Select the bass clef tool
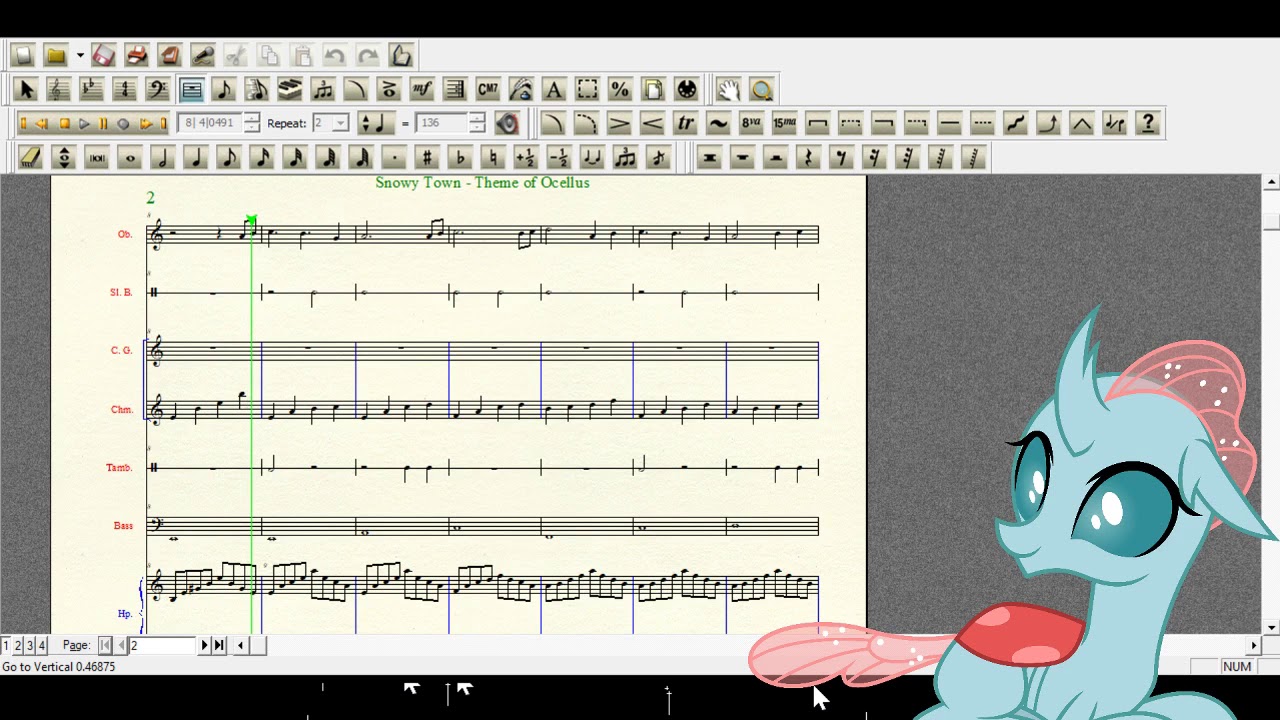 pos(158,90)
